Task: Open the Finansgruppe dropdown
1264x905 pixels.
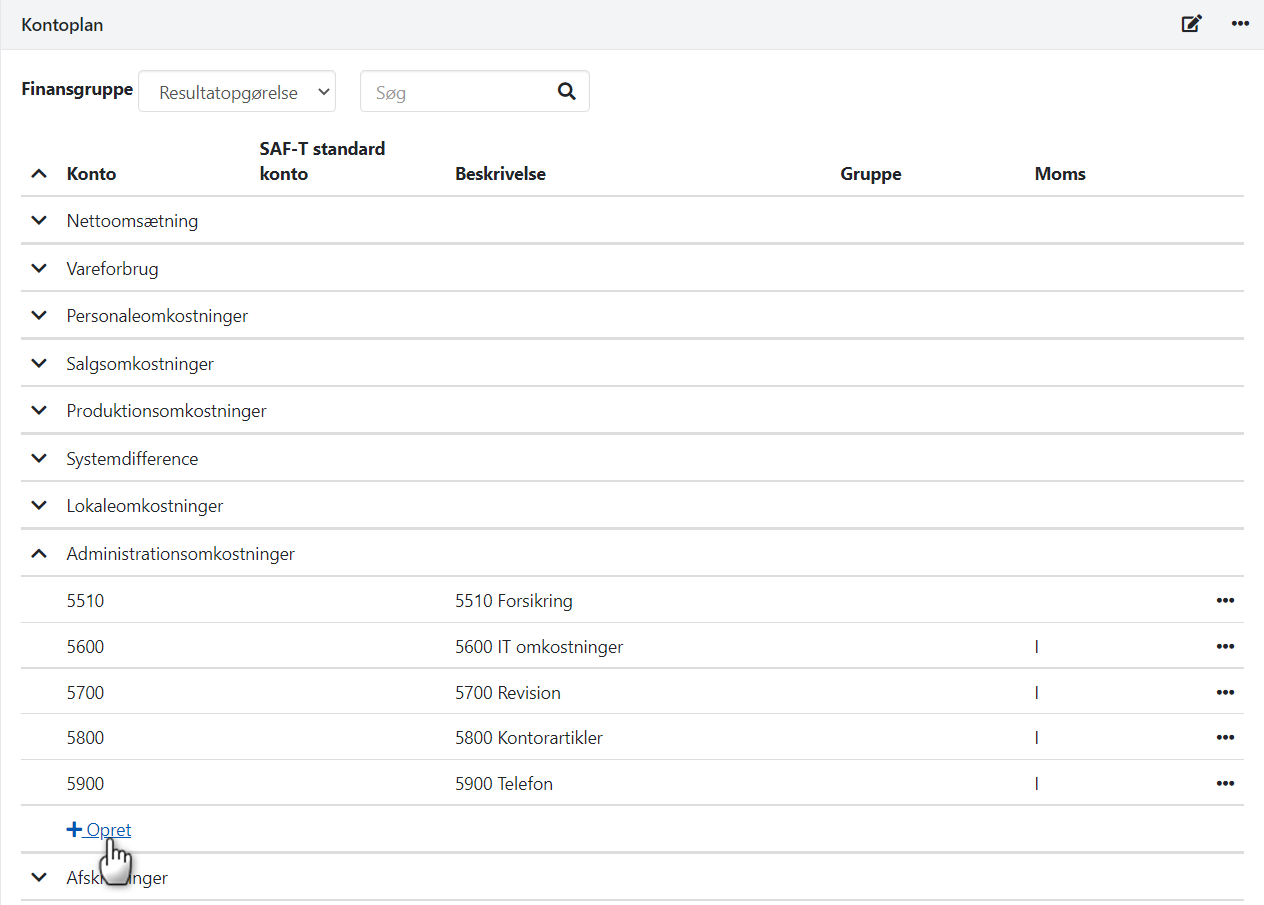Action: pyautogui.click(x=237, y=92)
